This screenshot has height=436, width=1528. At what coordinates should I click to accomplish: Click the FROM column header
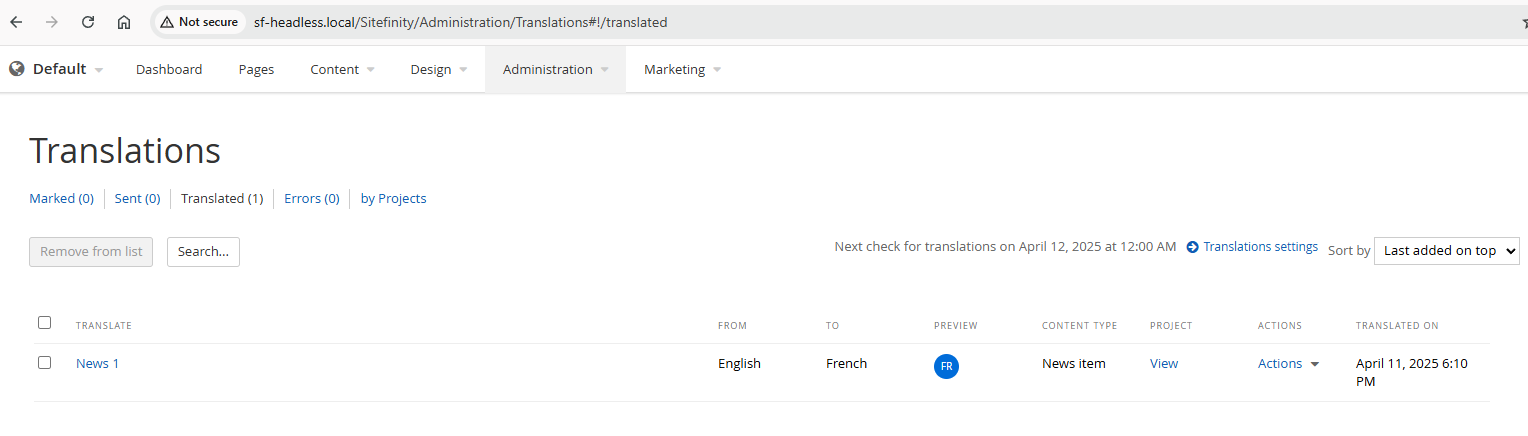[x=732, y=326]
